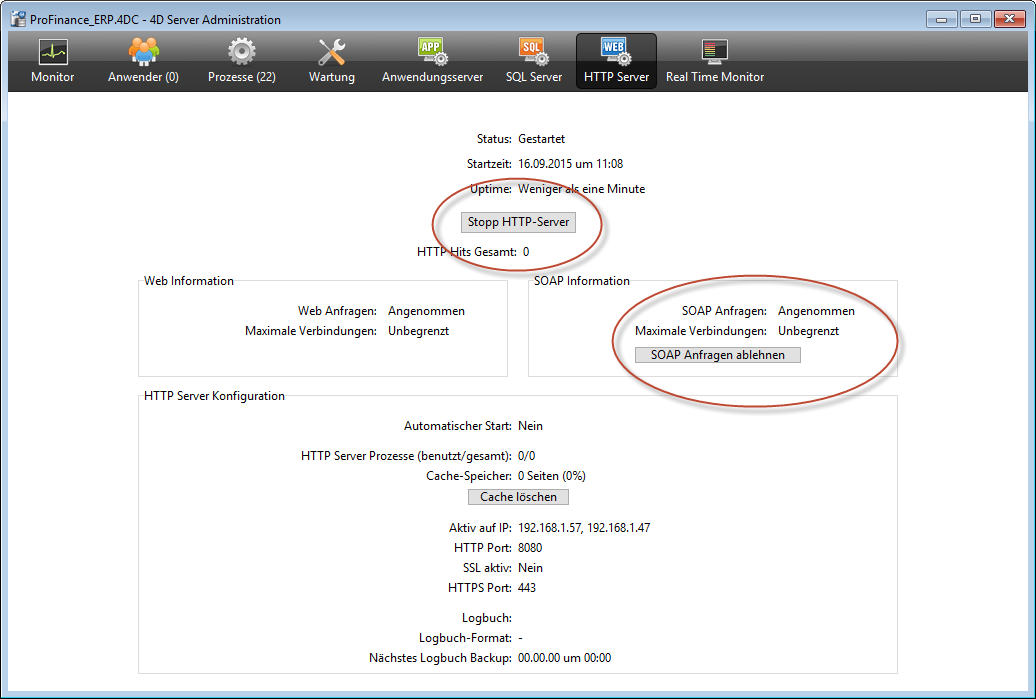Click the active IP addresses value
Screen dimensions: 1036x699
[x=584, y=528]
